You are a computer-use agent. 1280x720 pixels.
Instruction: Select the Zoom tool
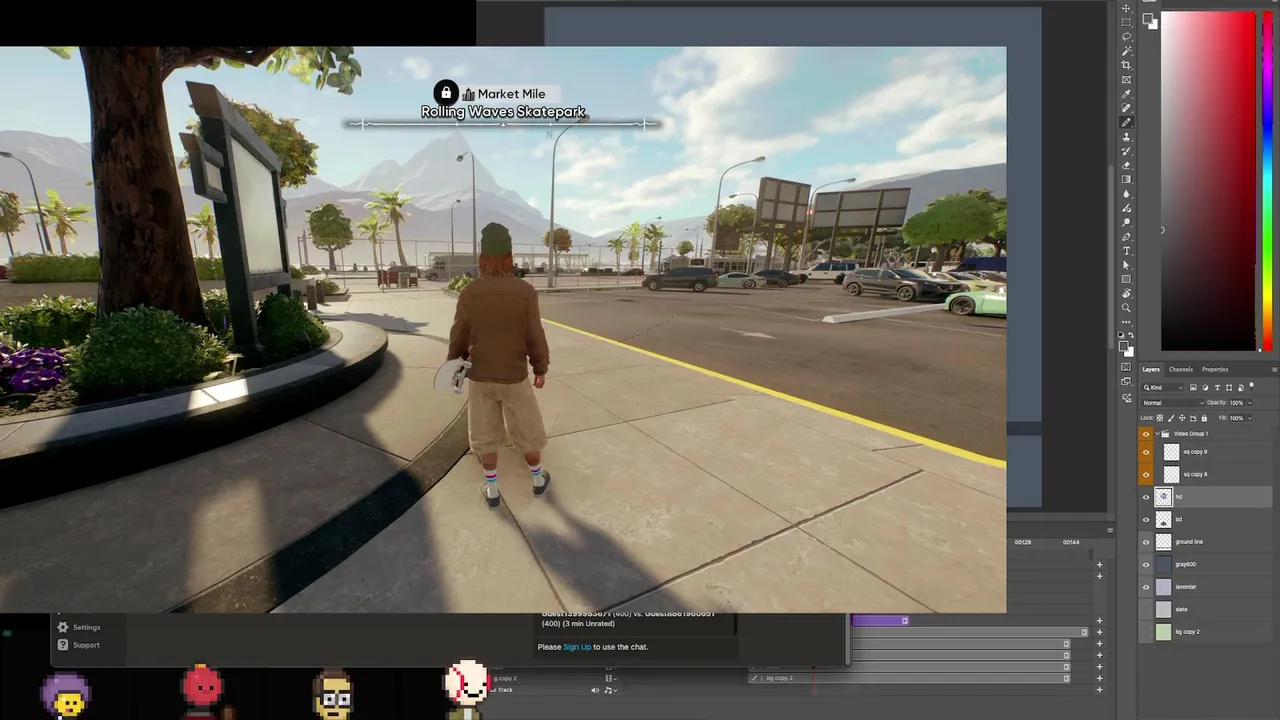tap(1127, 308)
